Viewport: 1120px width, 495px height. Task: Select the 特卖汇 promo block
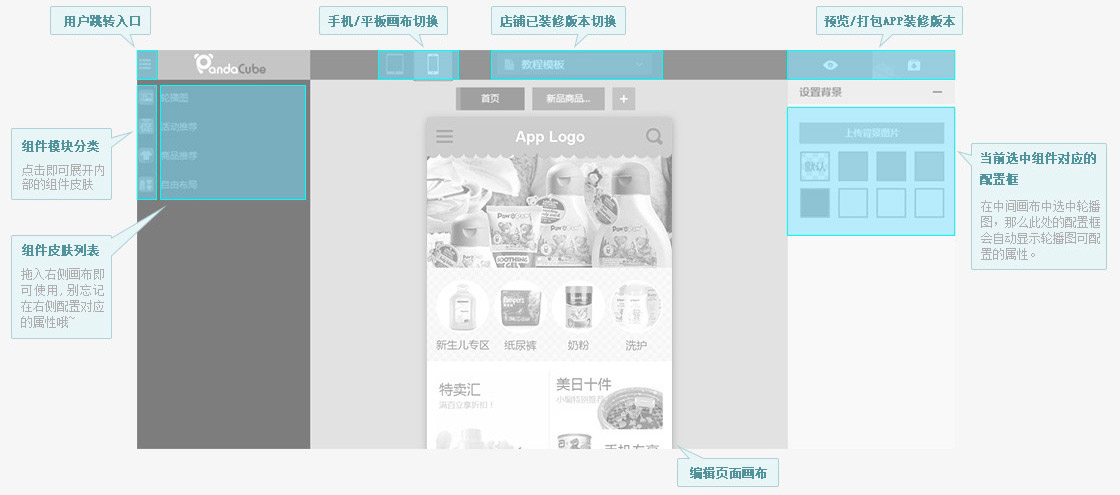pos(487,409)
